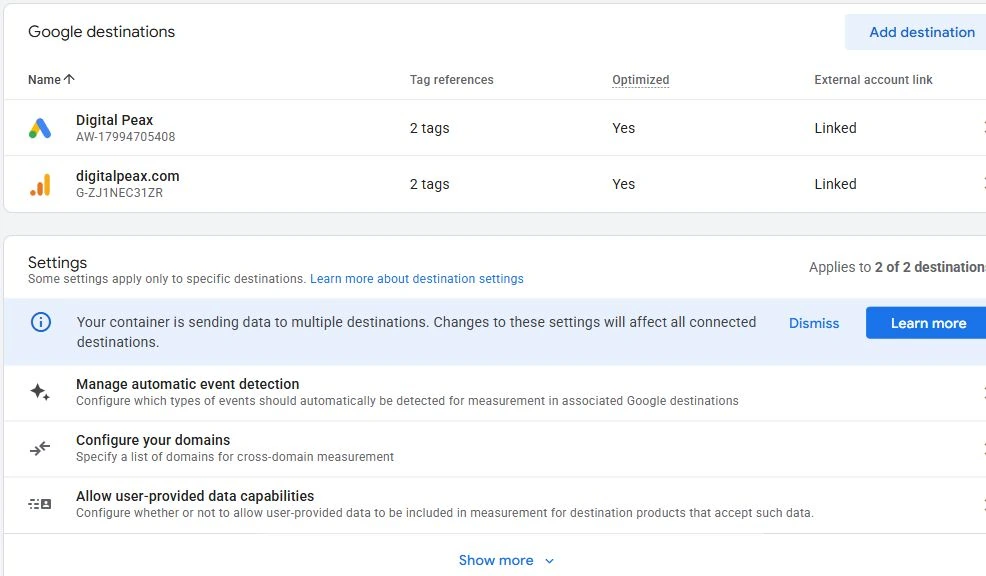
Task: Click Linked in the Digital Peax row
Action: [x=835, y=128]
